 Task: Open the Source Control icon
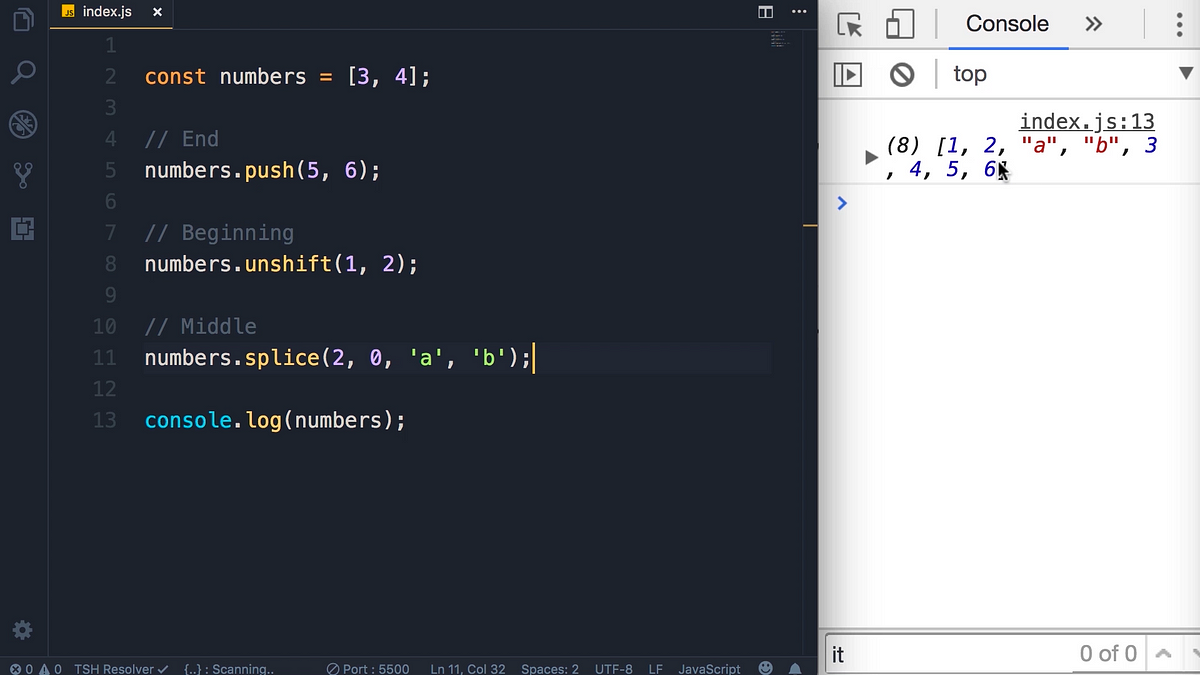point(23,177)
